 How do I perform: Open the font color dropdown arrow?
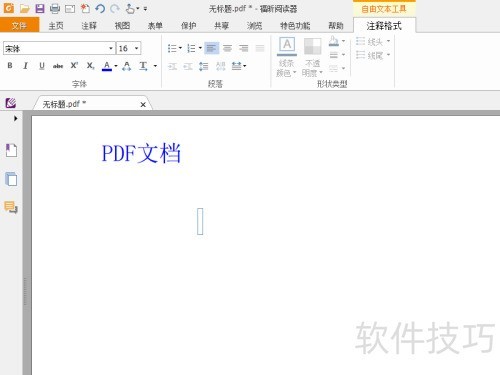[x=116, y=66]
